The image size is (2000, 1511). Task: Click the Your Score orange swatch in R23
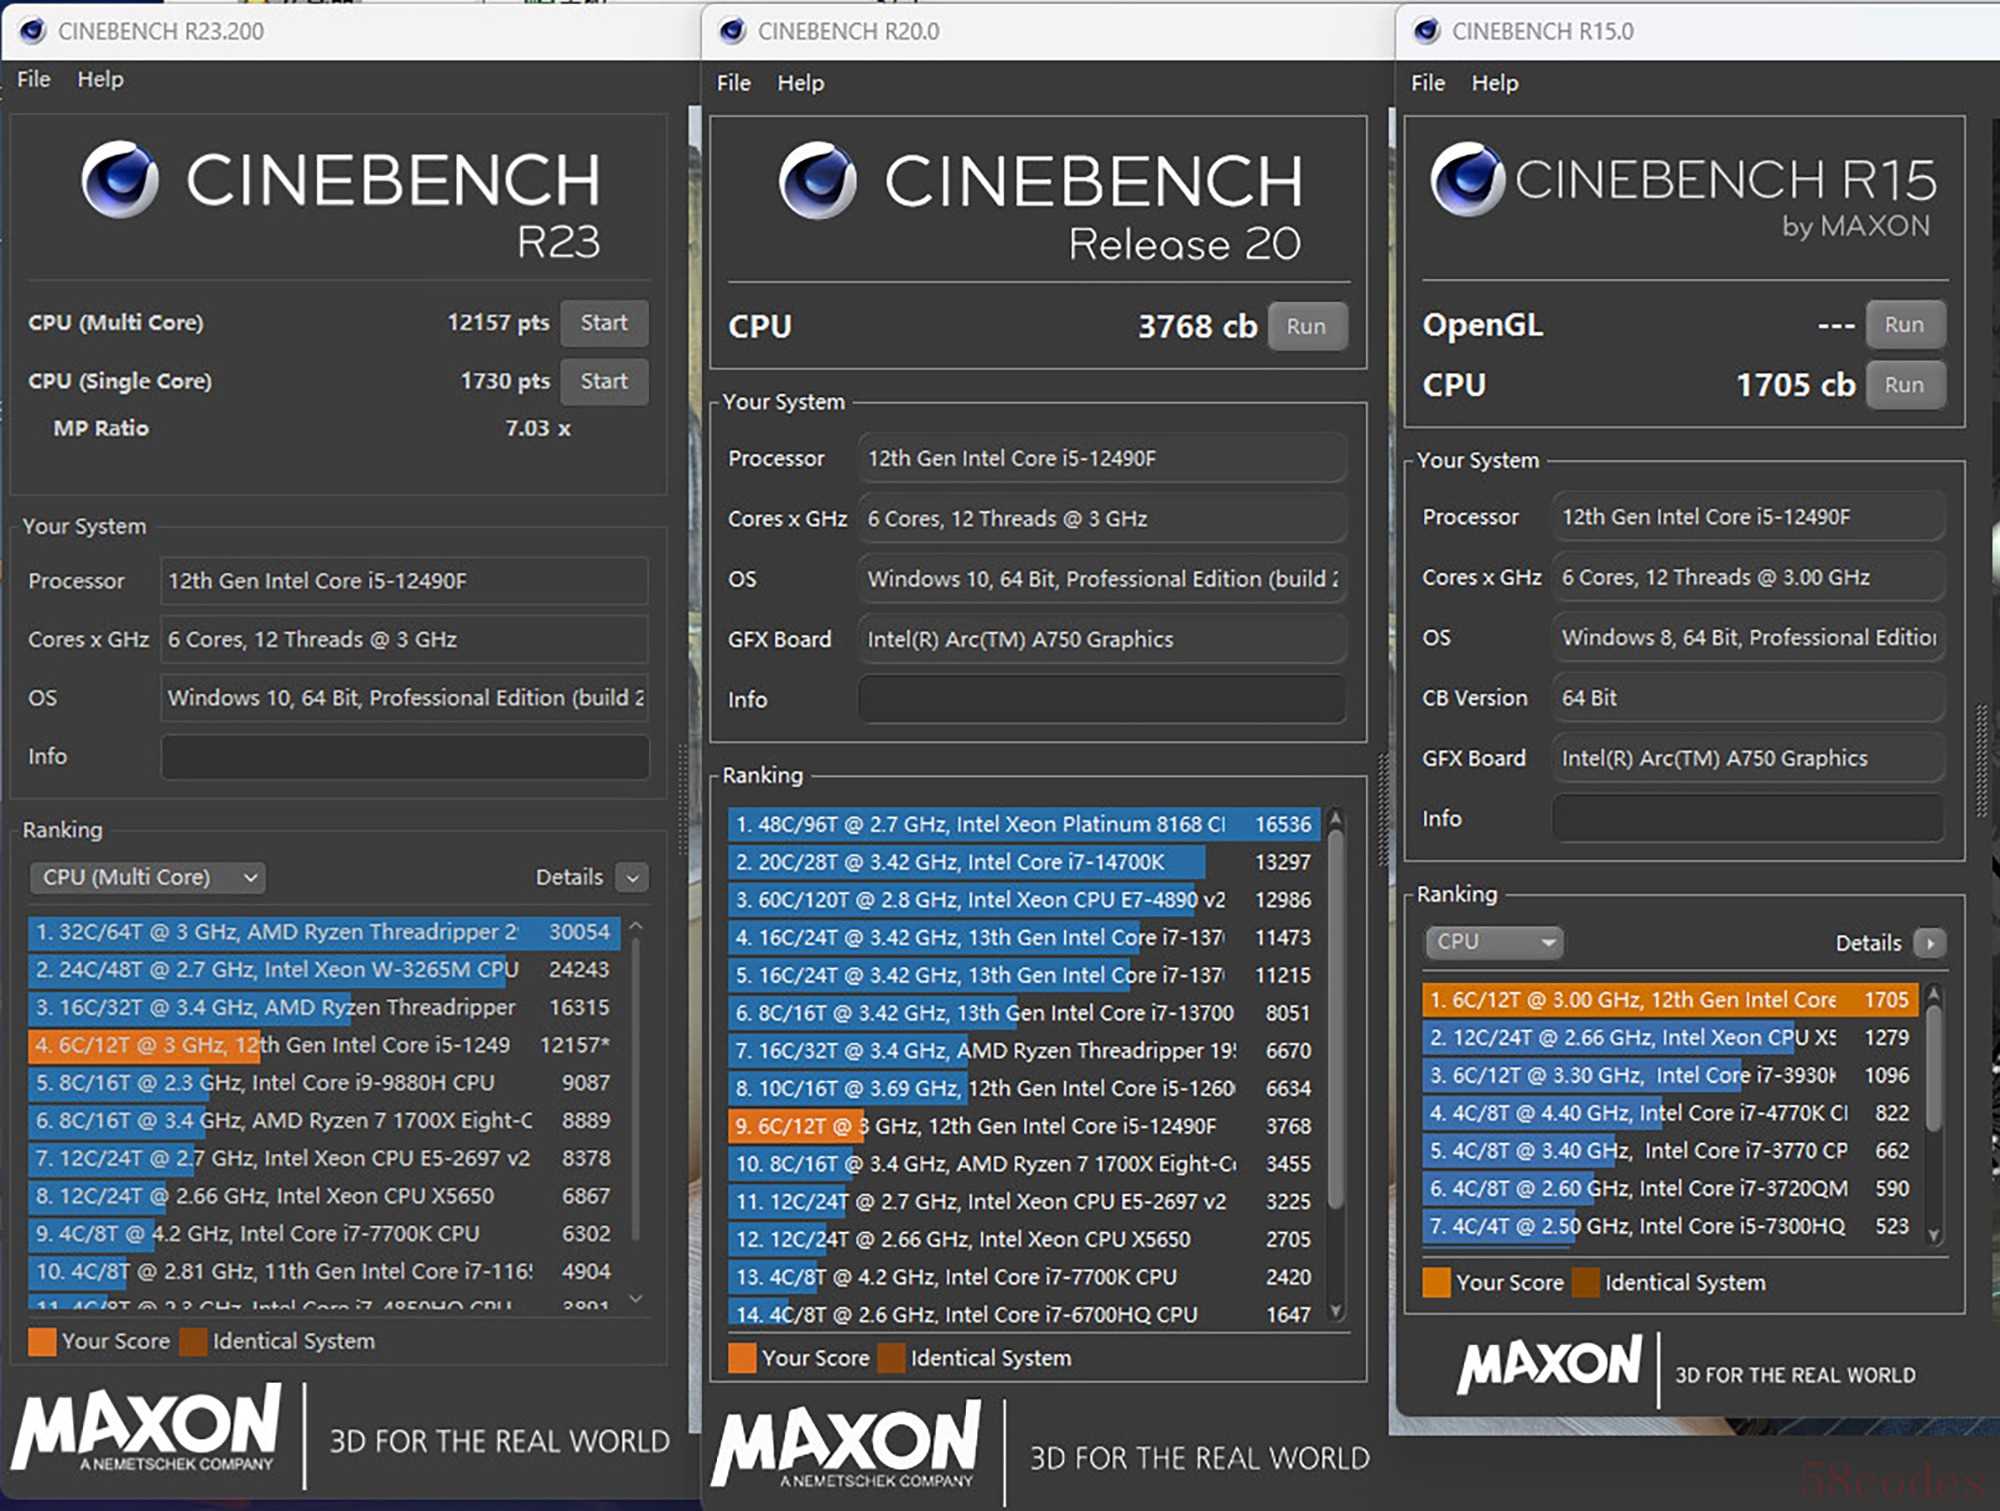42,1342
